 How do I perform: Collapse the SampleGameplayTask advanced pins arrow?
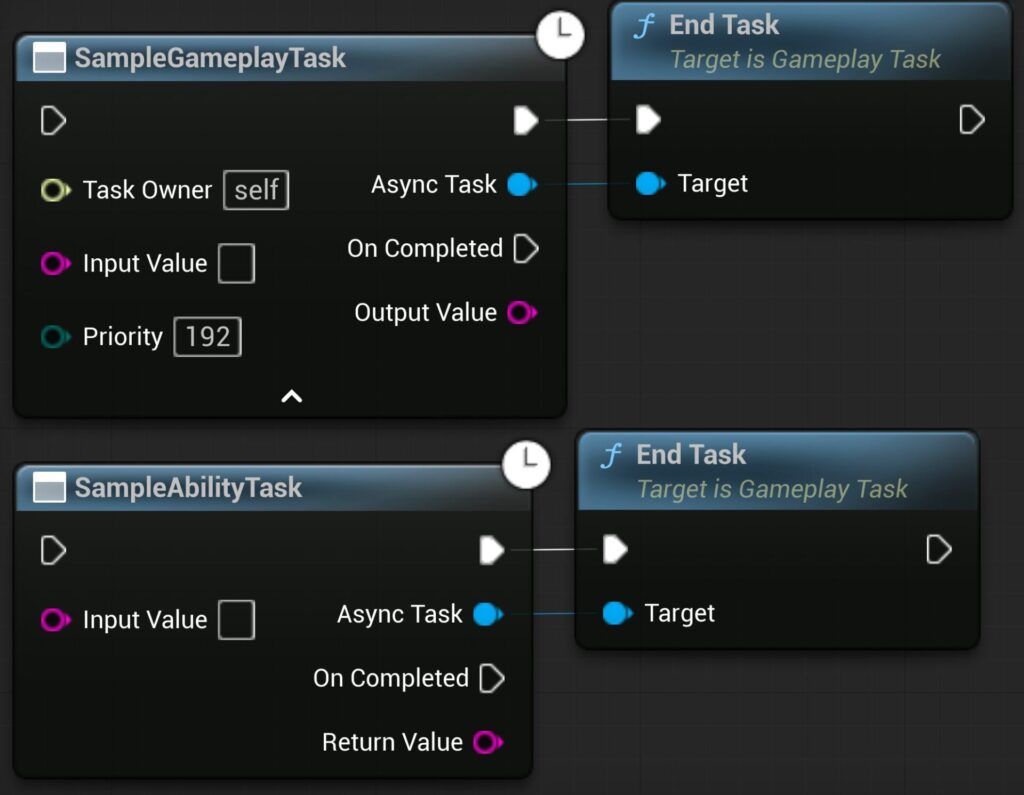pos(291,397)
